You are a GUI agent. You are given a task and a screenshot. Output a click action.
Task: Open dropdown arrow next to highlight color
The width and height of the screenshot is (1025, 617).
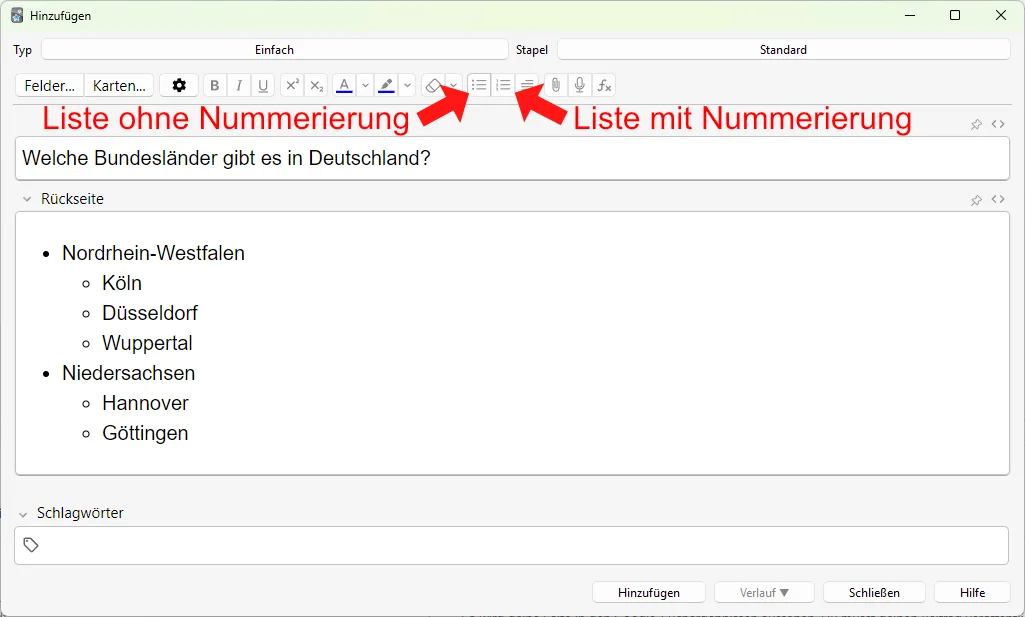(x=408, y=86)
